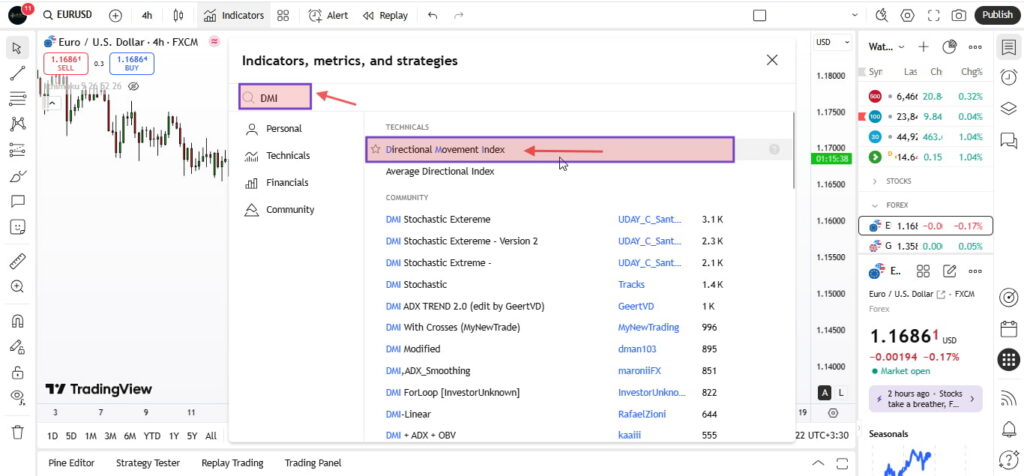Open quick search icon in toolbar
This screenshot has height=476, width=1024.
[882, 15]
